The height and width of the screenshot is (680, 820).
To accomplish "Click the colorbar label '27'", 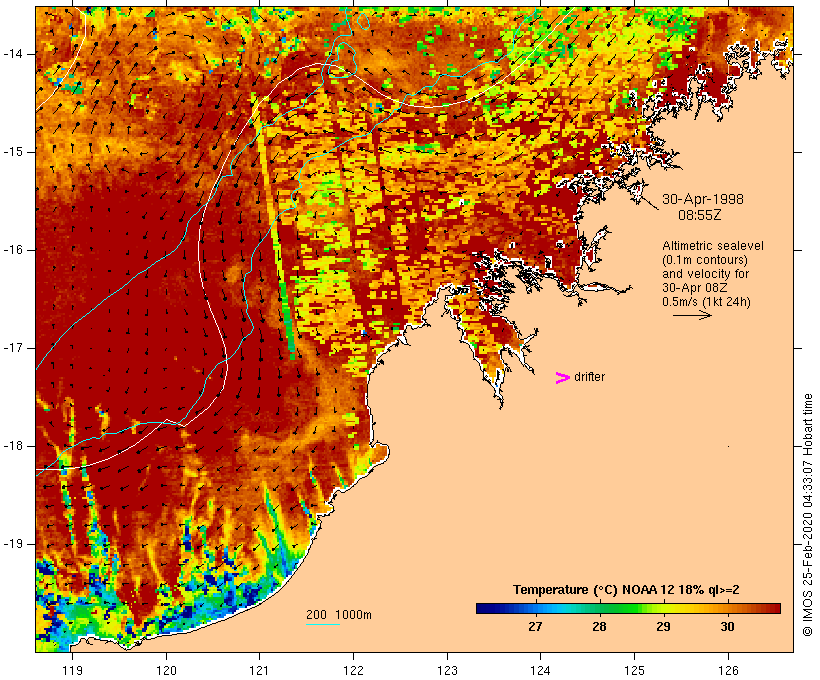I will [x=535, y=626].
